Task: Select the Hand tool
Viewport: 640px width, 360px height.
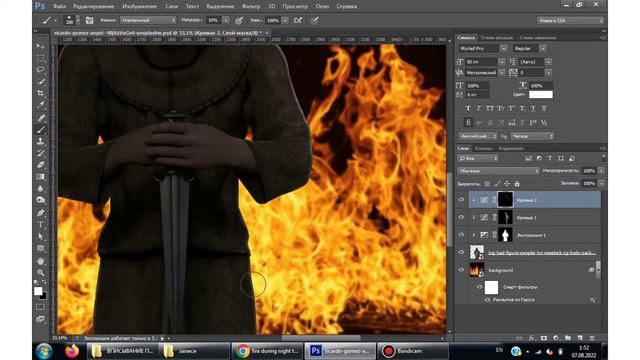Action: (x=40, y=261)
